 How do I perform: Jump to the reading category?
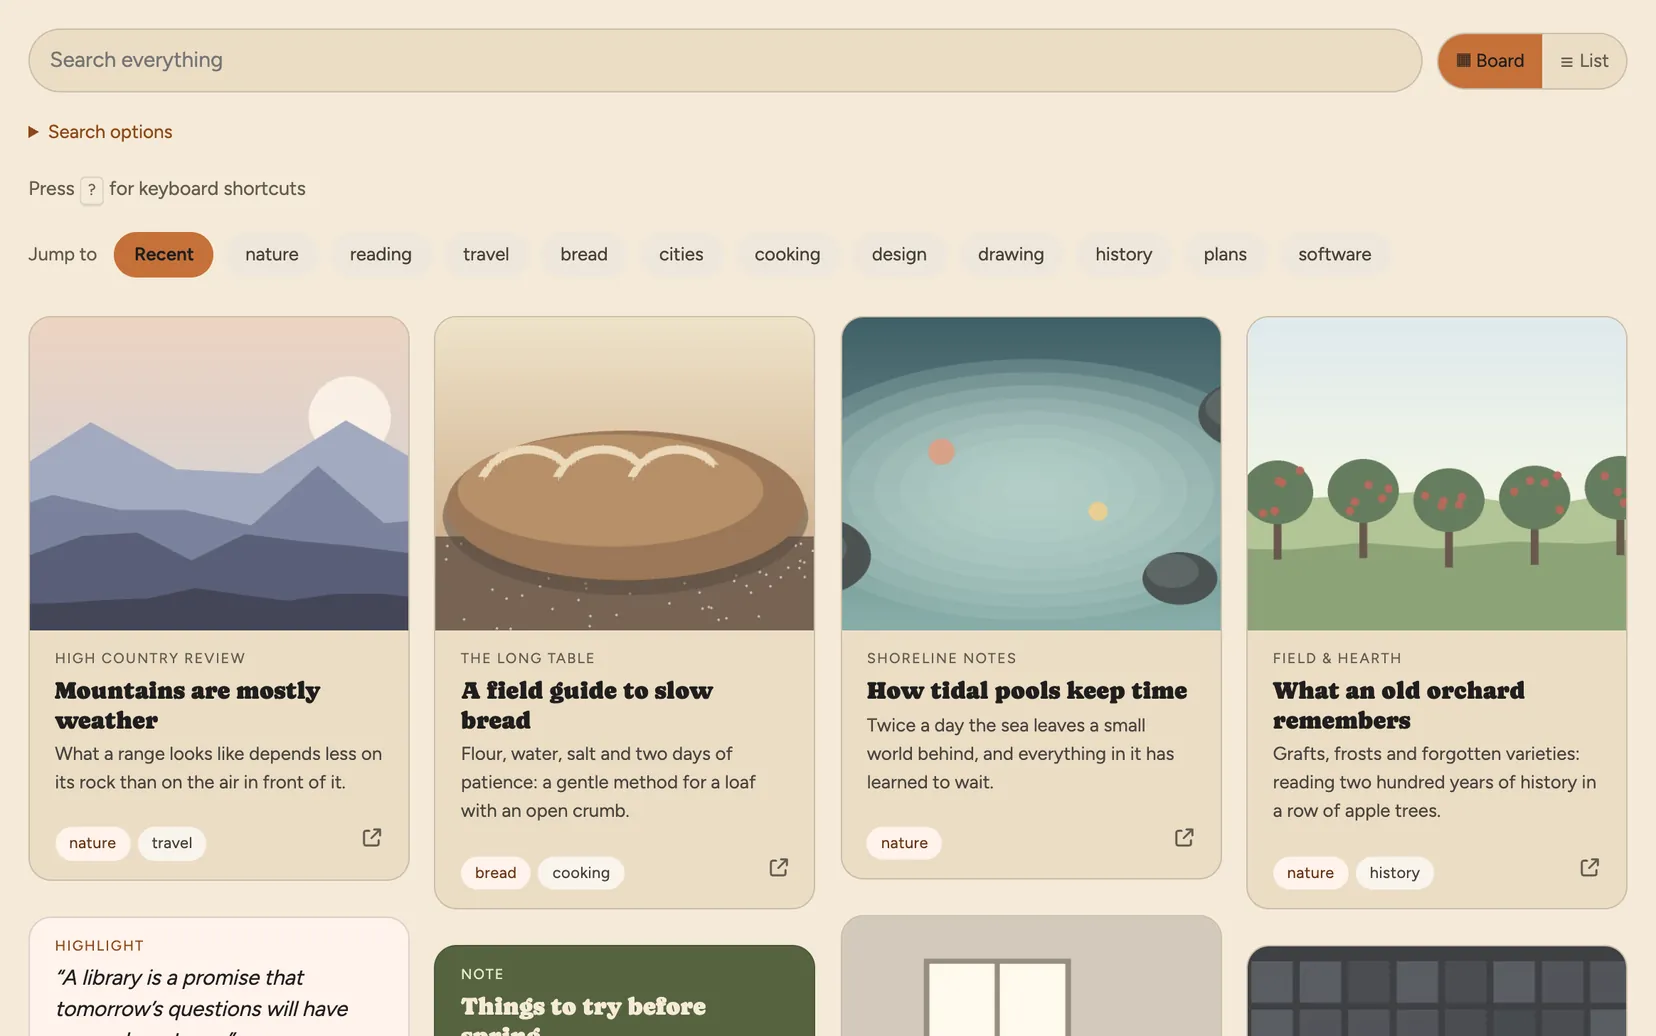coord(381,254)
